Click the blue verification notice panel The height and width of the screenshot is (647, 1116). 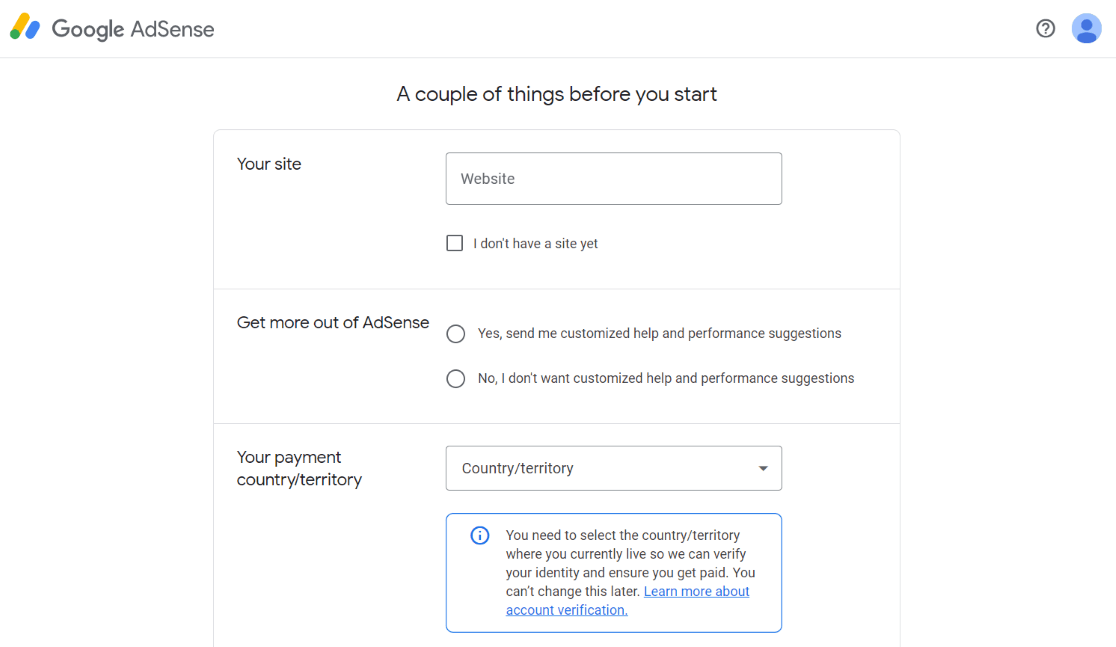[613, 572]
